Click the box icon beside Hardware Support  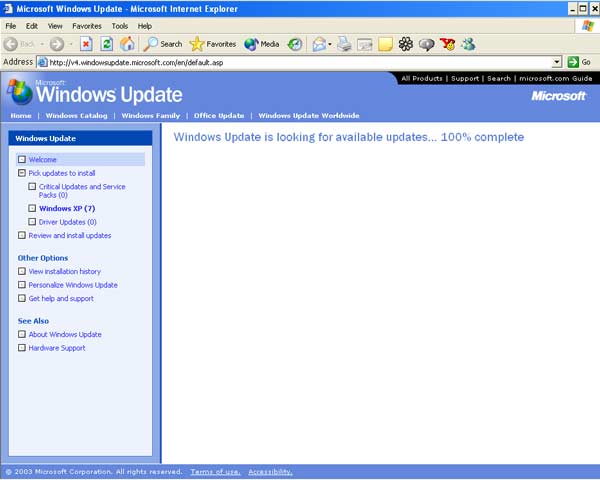(22, 348)
